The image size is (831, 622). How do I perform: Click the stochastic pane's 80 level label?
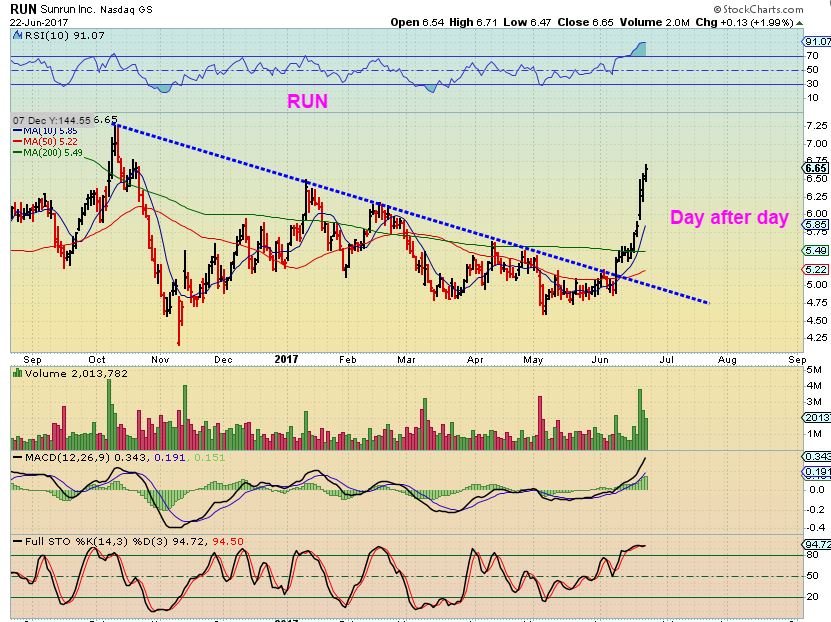(x=812, y=555)
